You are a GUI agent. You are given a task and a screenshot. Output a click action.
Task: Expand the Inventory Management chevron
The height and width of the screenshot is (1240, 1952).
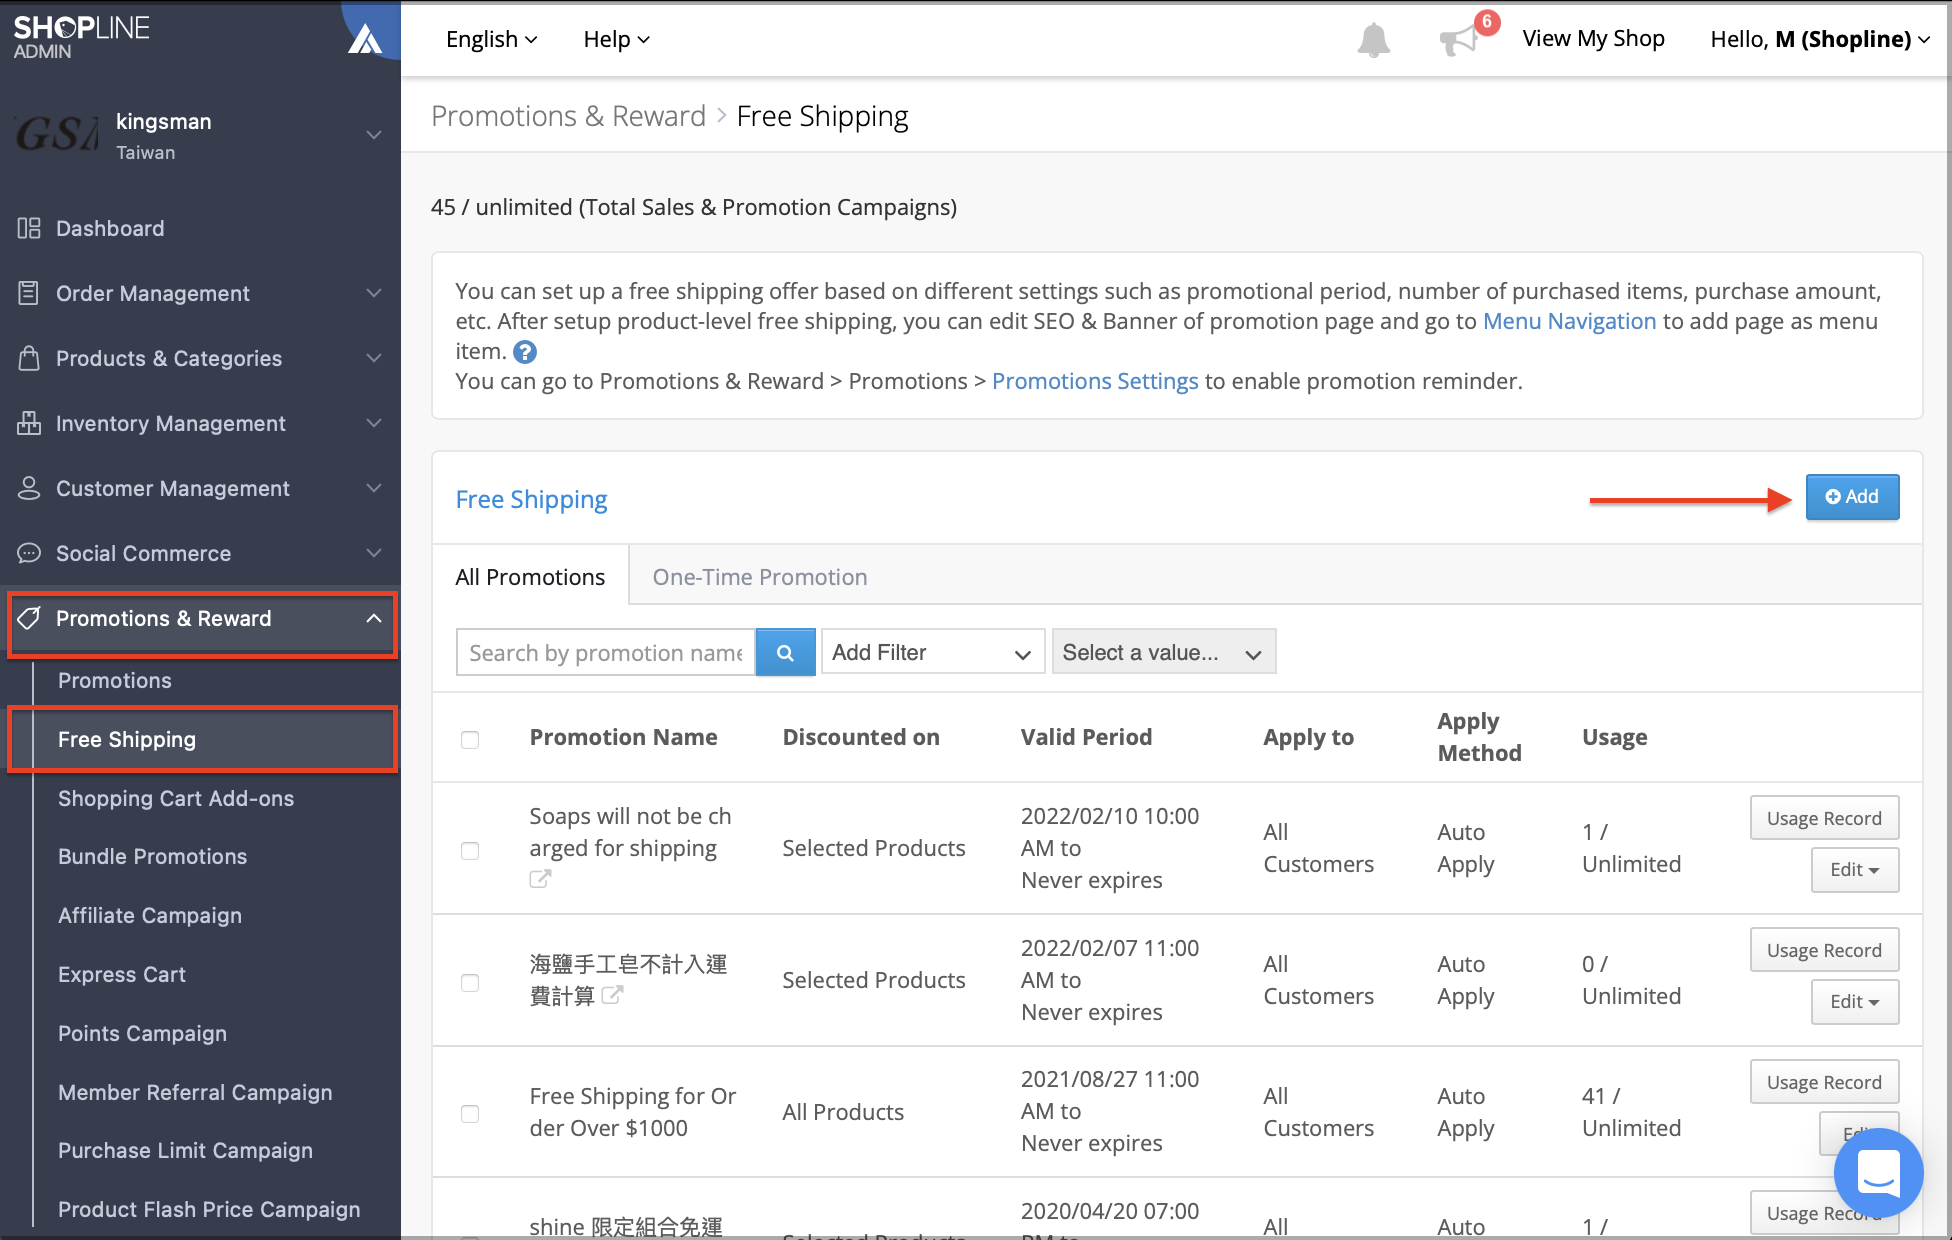[374, 423]
